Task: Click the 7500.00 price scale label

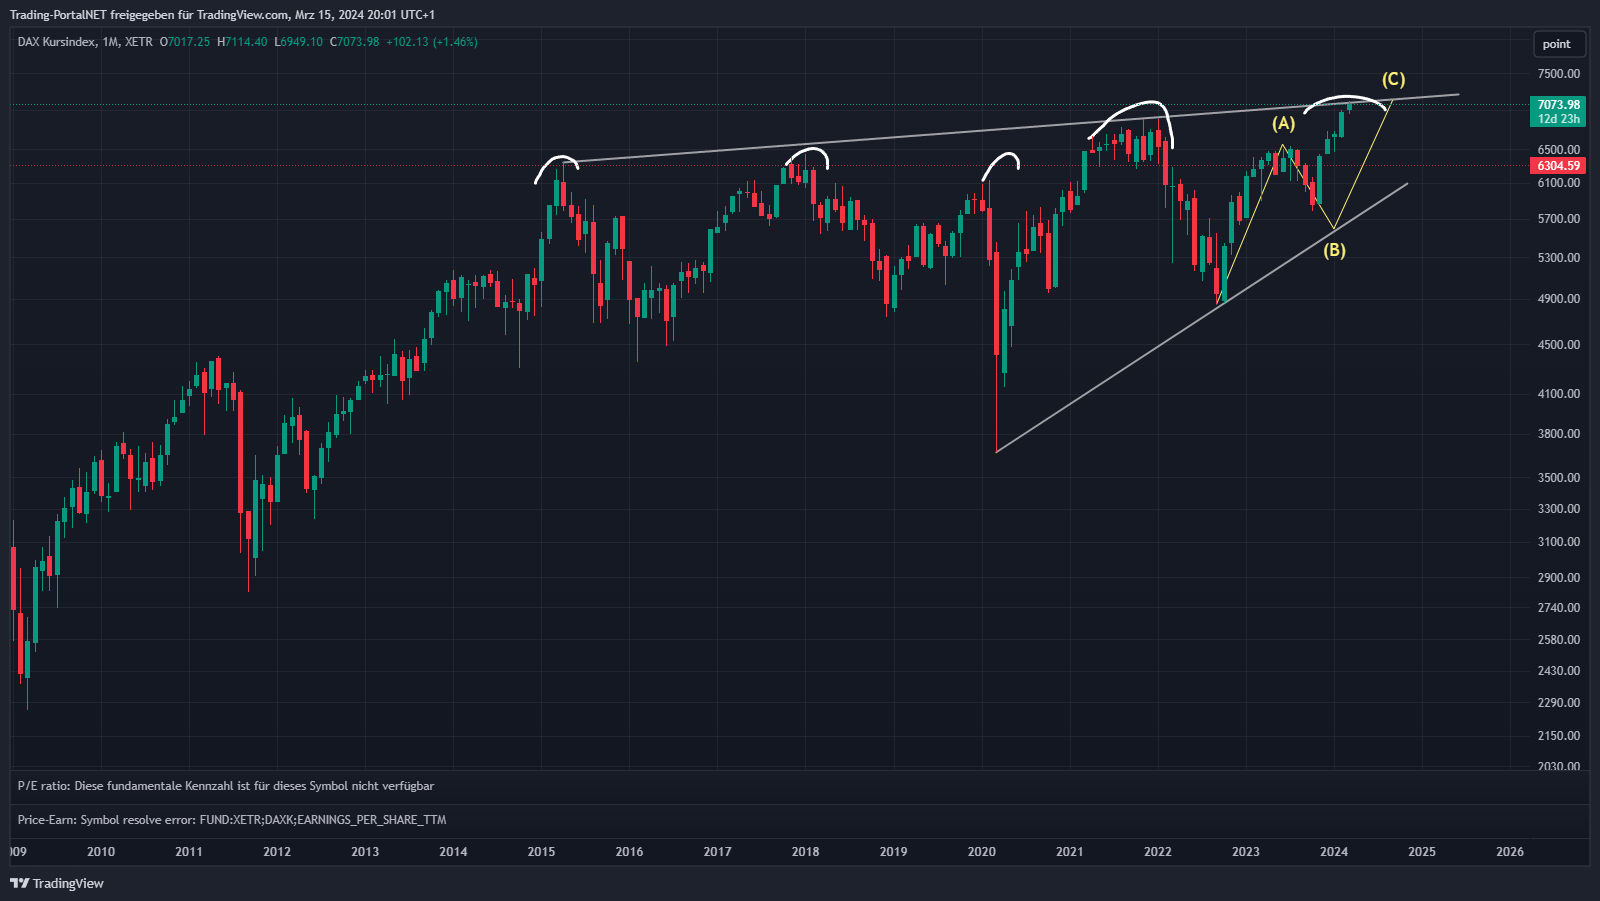Action: pyautogui.click(x=1558, y=74)
